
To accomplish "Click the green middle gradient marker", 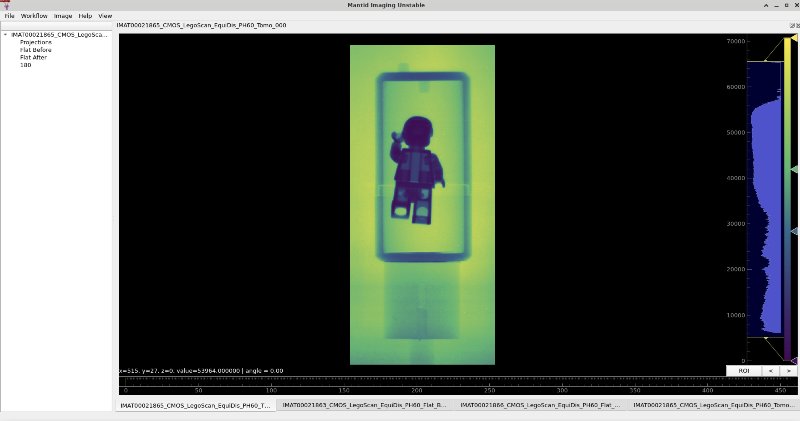I will tap(794, 169).
